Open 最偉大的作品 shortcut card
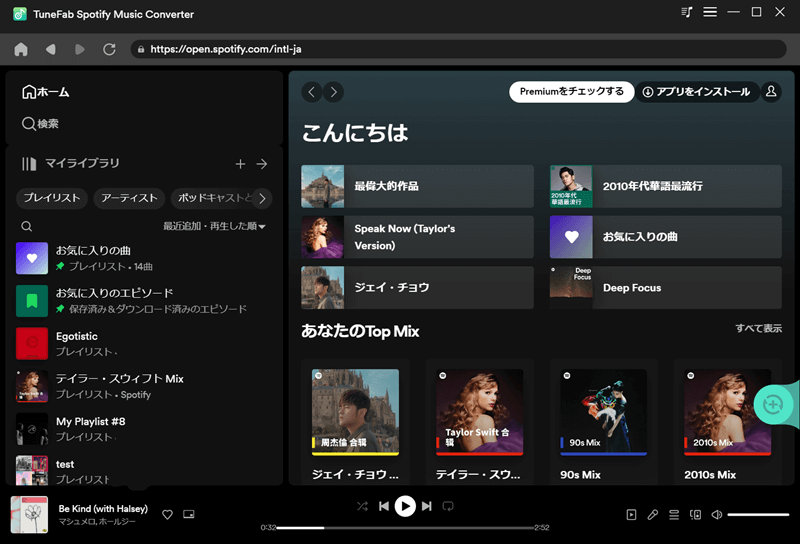Screen dimensions: 800x544 point(417,186)
